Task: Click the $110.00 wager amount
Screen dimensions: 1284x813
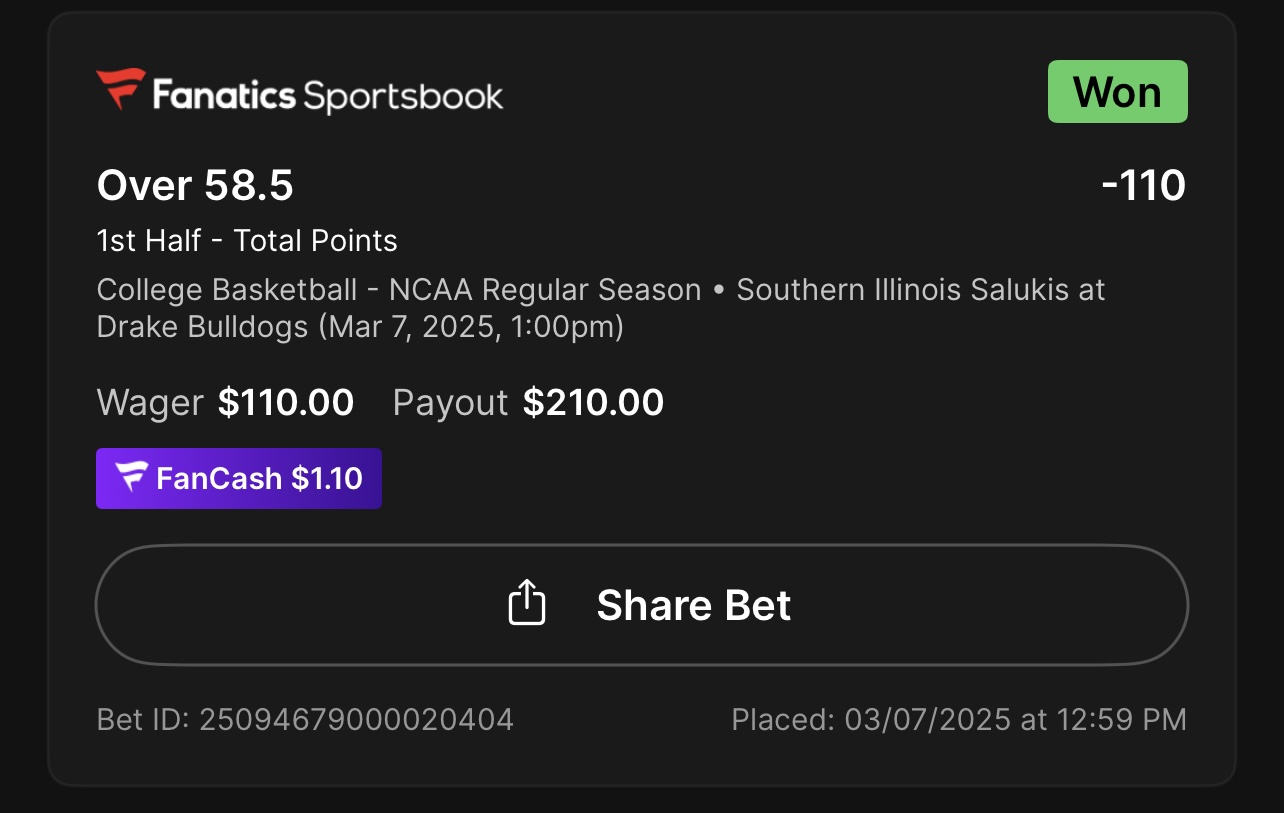Action: pyautogui.click(x=286, y=403)
